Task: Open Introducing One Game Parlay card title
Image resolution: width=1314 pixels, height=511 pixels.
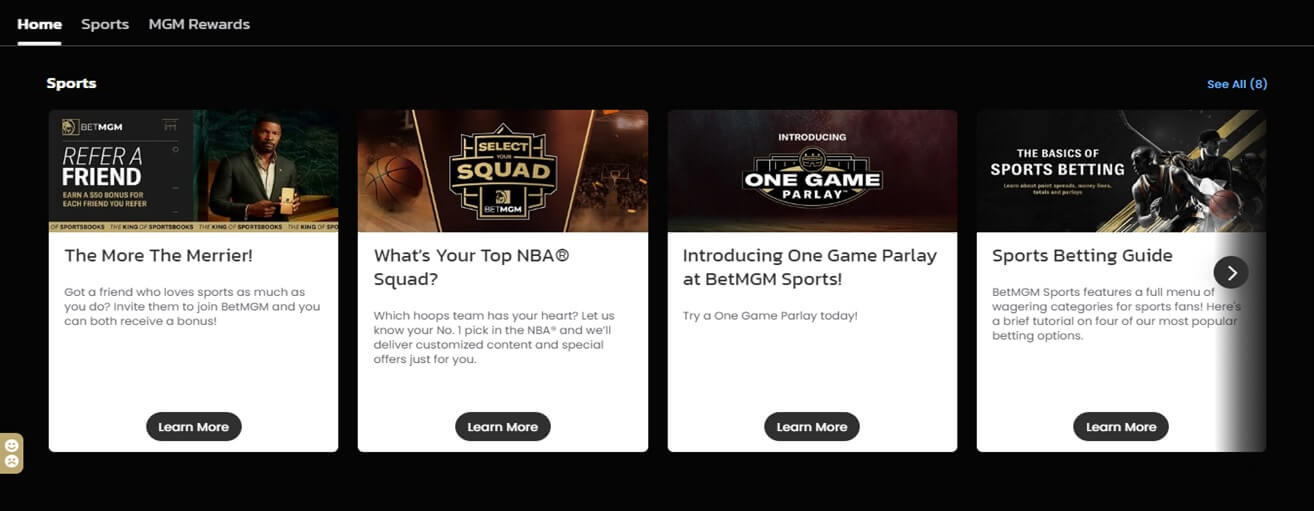Action: click(809, 267)
